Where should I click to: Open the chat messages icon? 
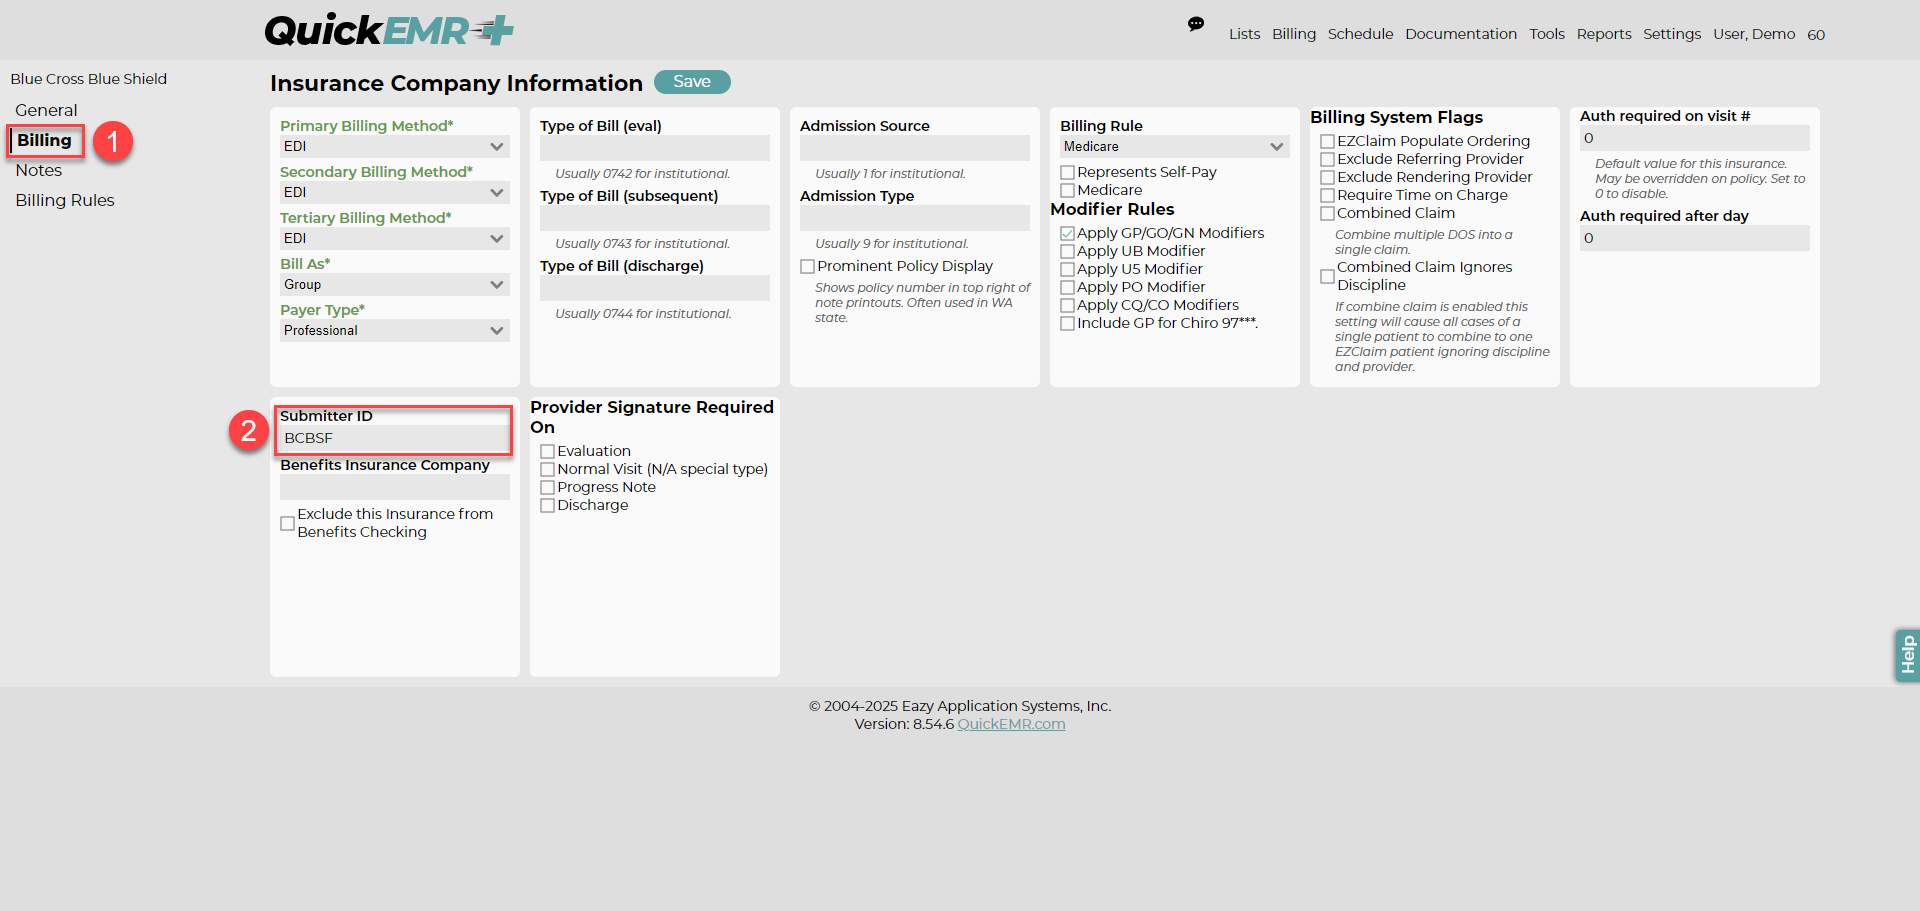[1196, 25]
